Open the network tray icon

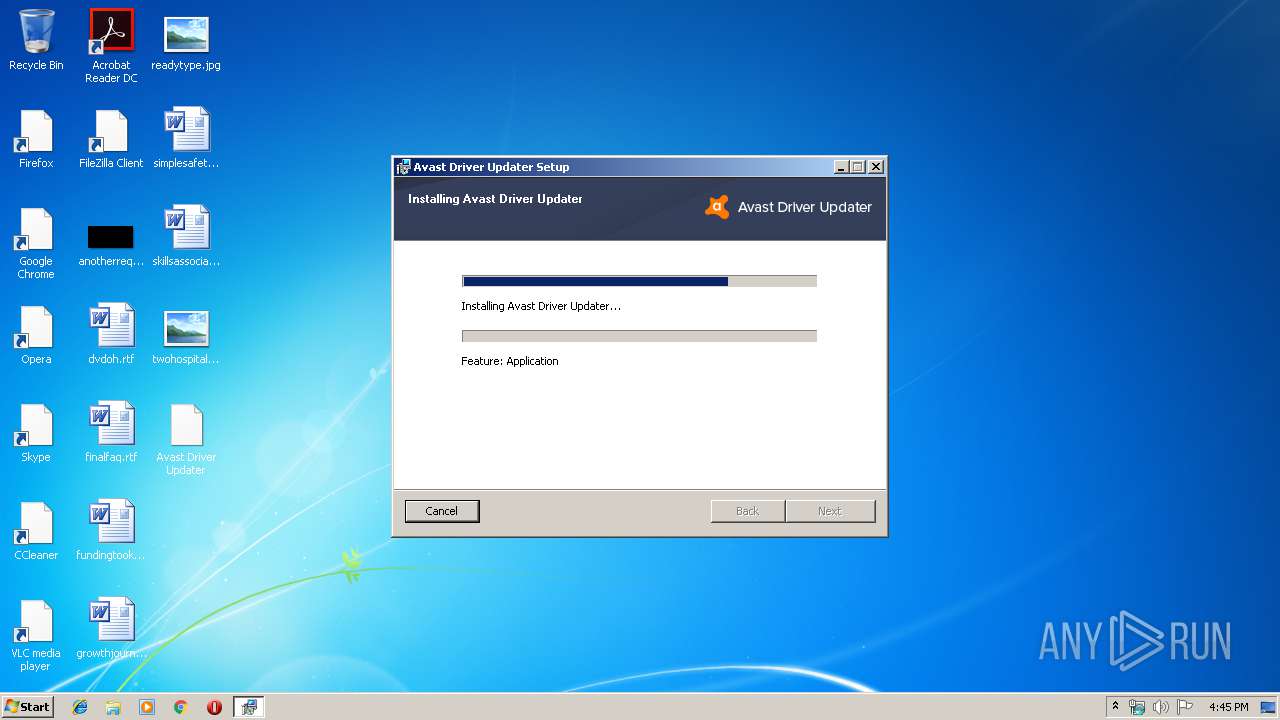click(1137, 707)
